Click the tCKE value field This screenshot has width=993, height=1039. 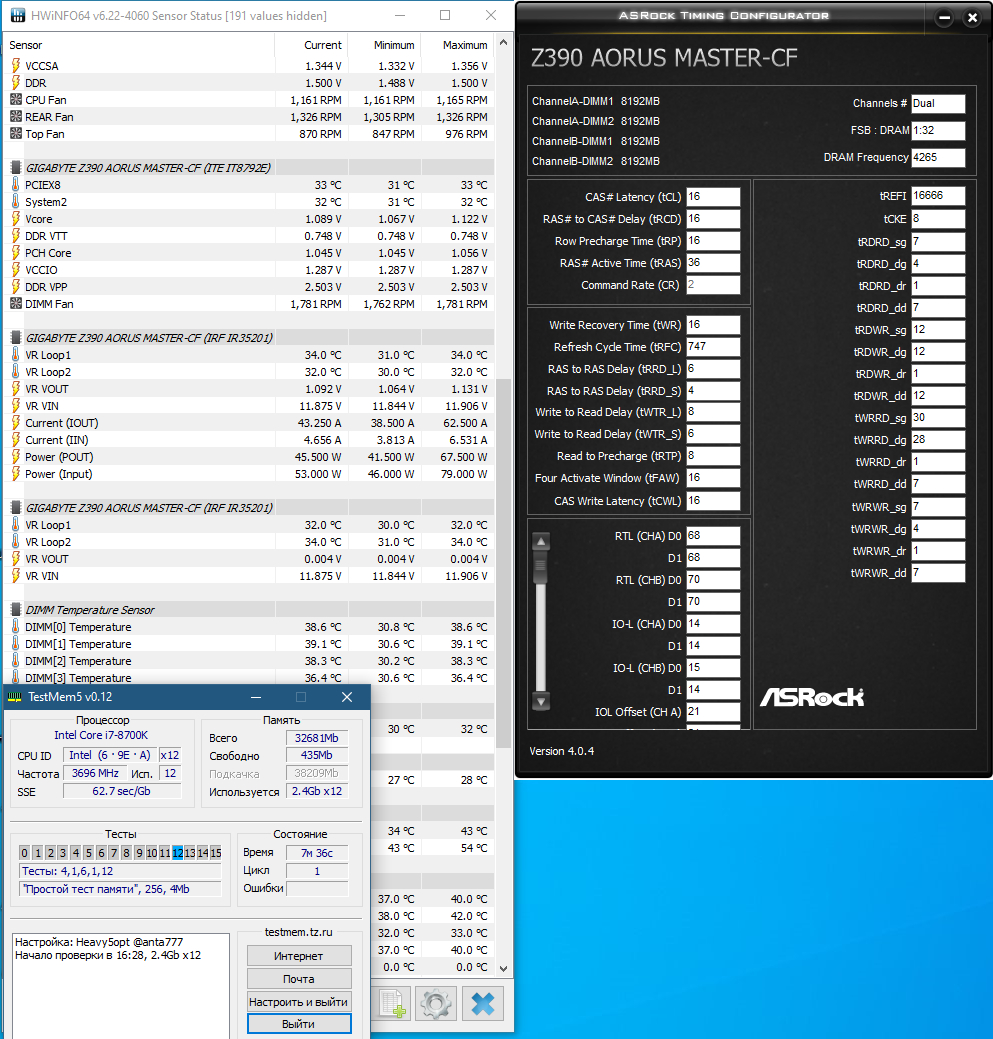click(938, 219)
